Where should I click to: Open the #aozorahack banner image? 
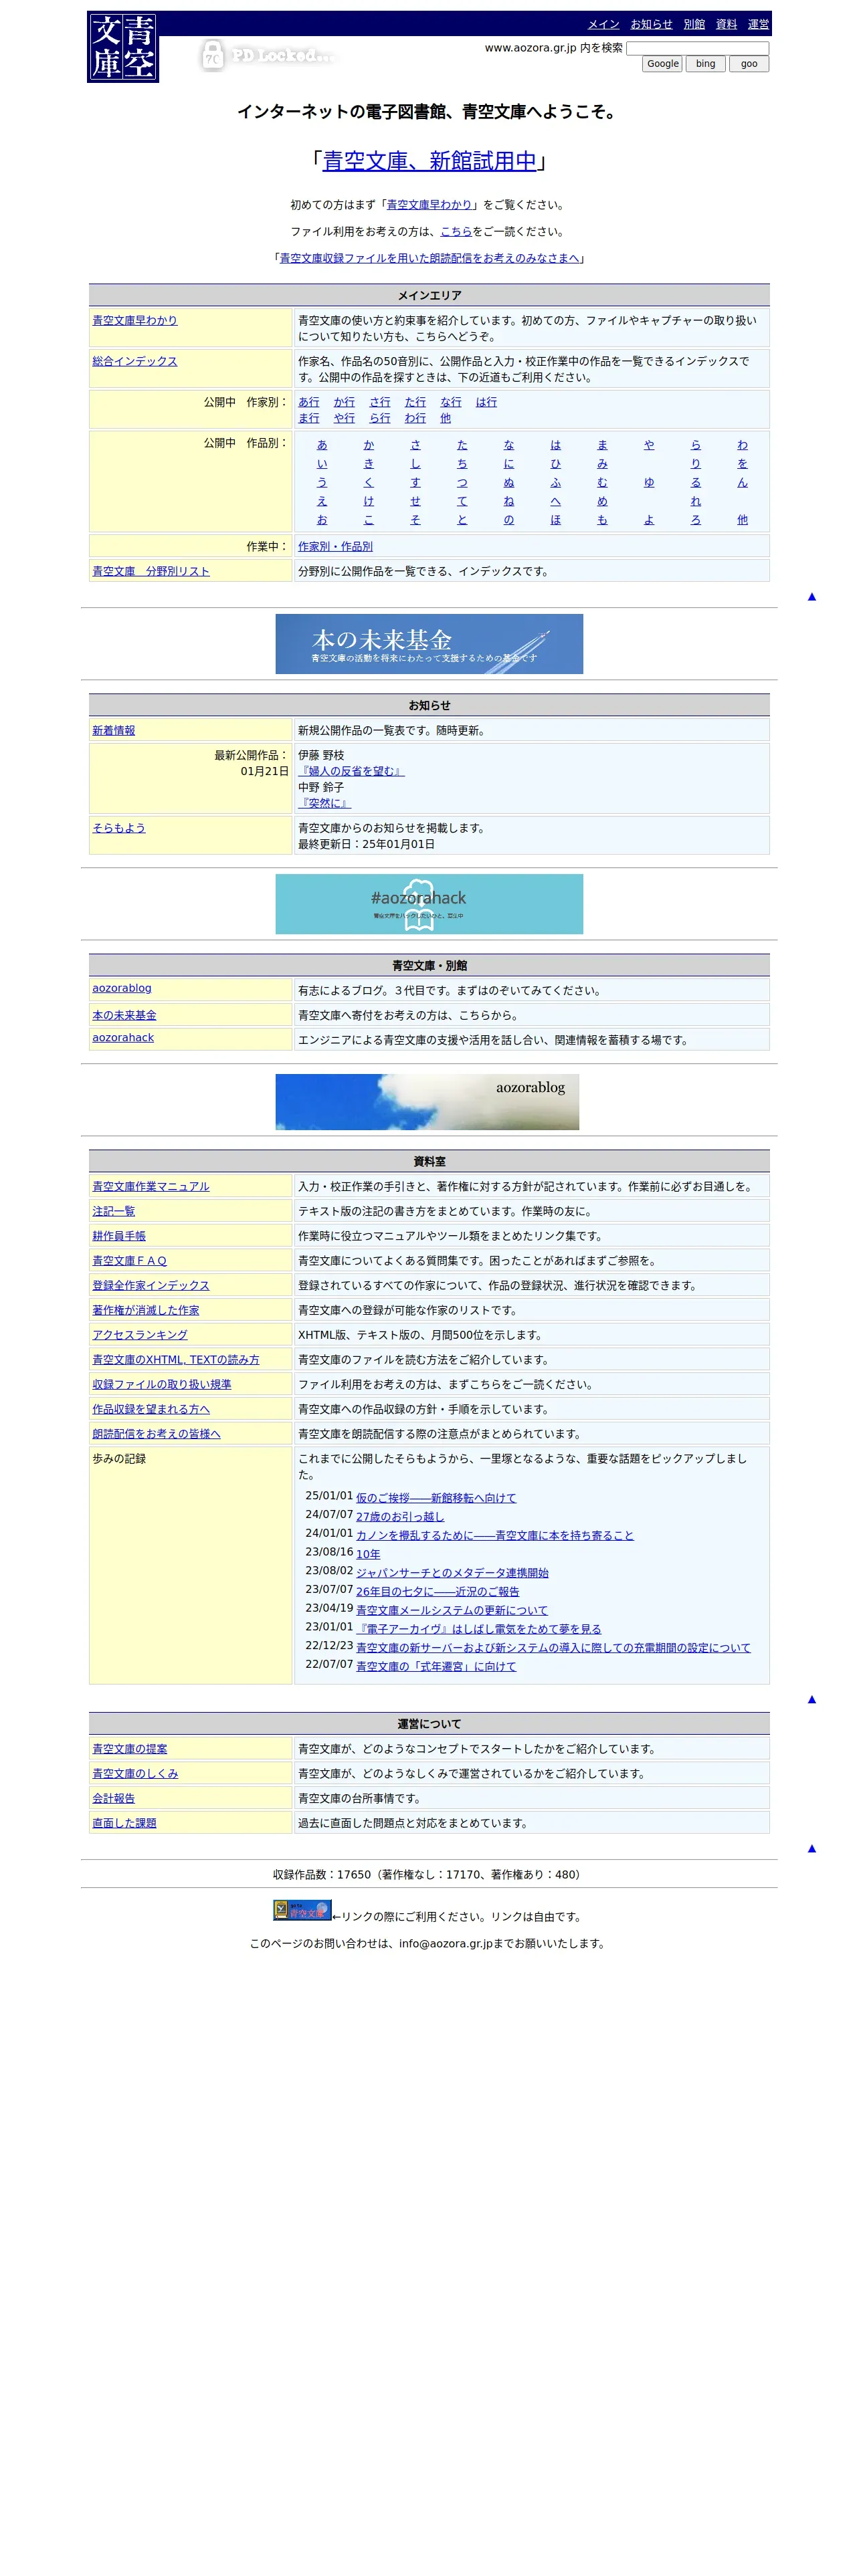(x=429, y=904)
